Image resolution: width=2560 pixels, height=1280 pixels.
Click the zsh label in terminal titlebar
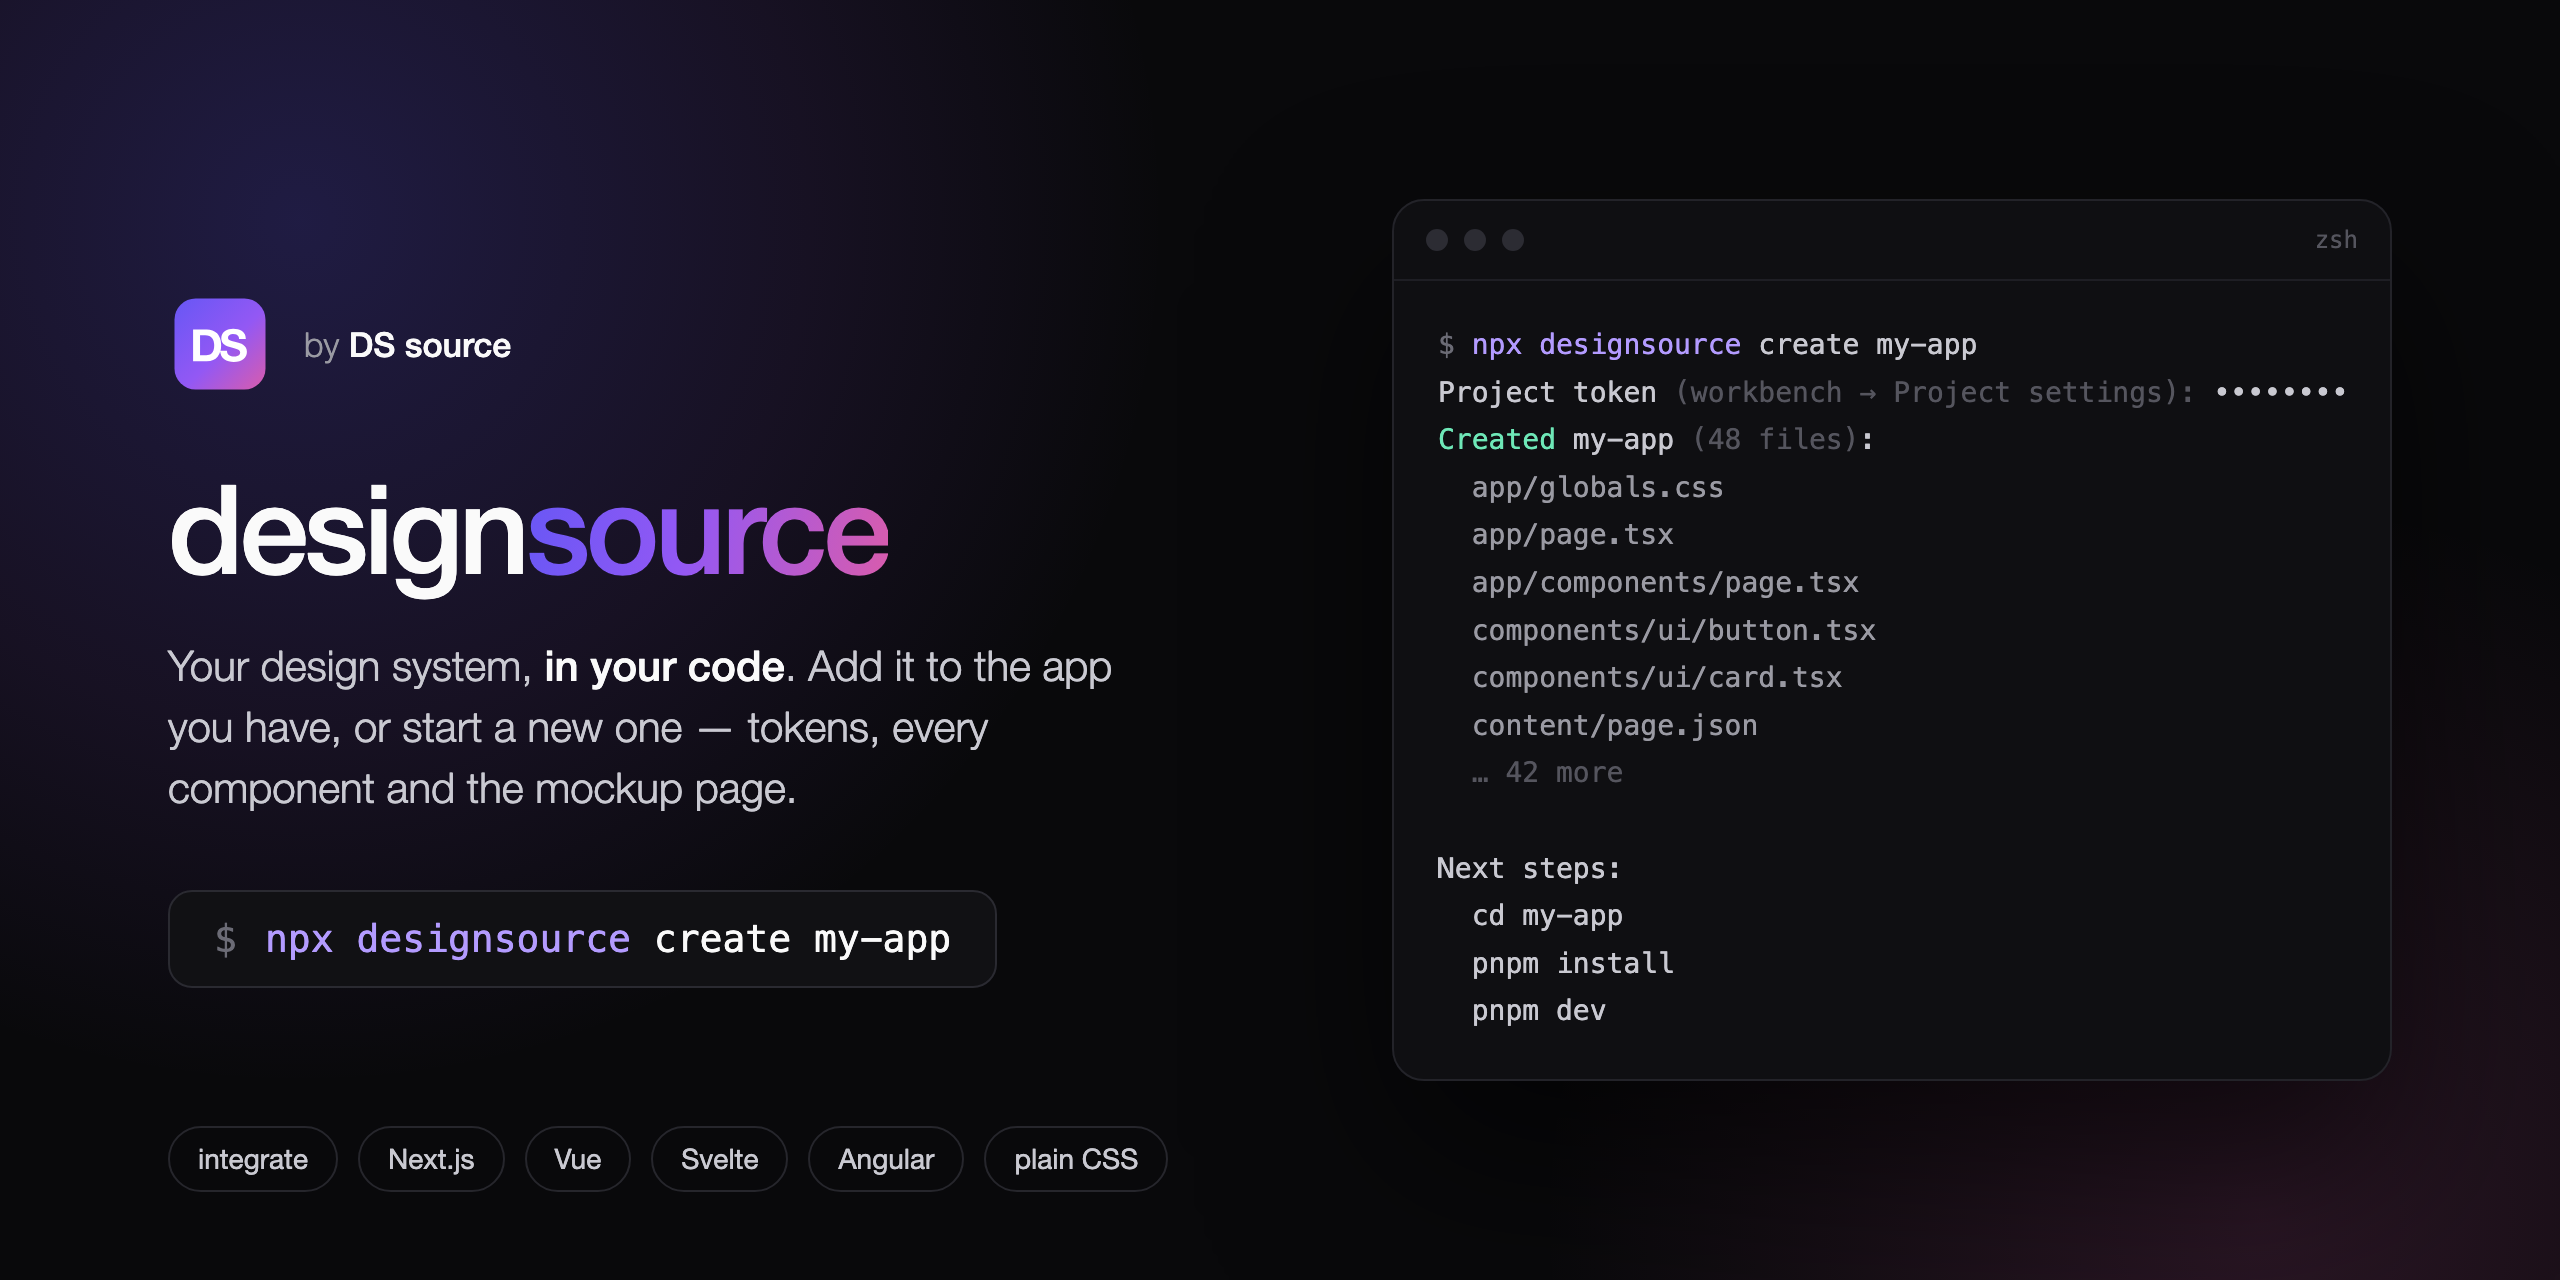point(2336,240)
